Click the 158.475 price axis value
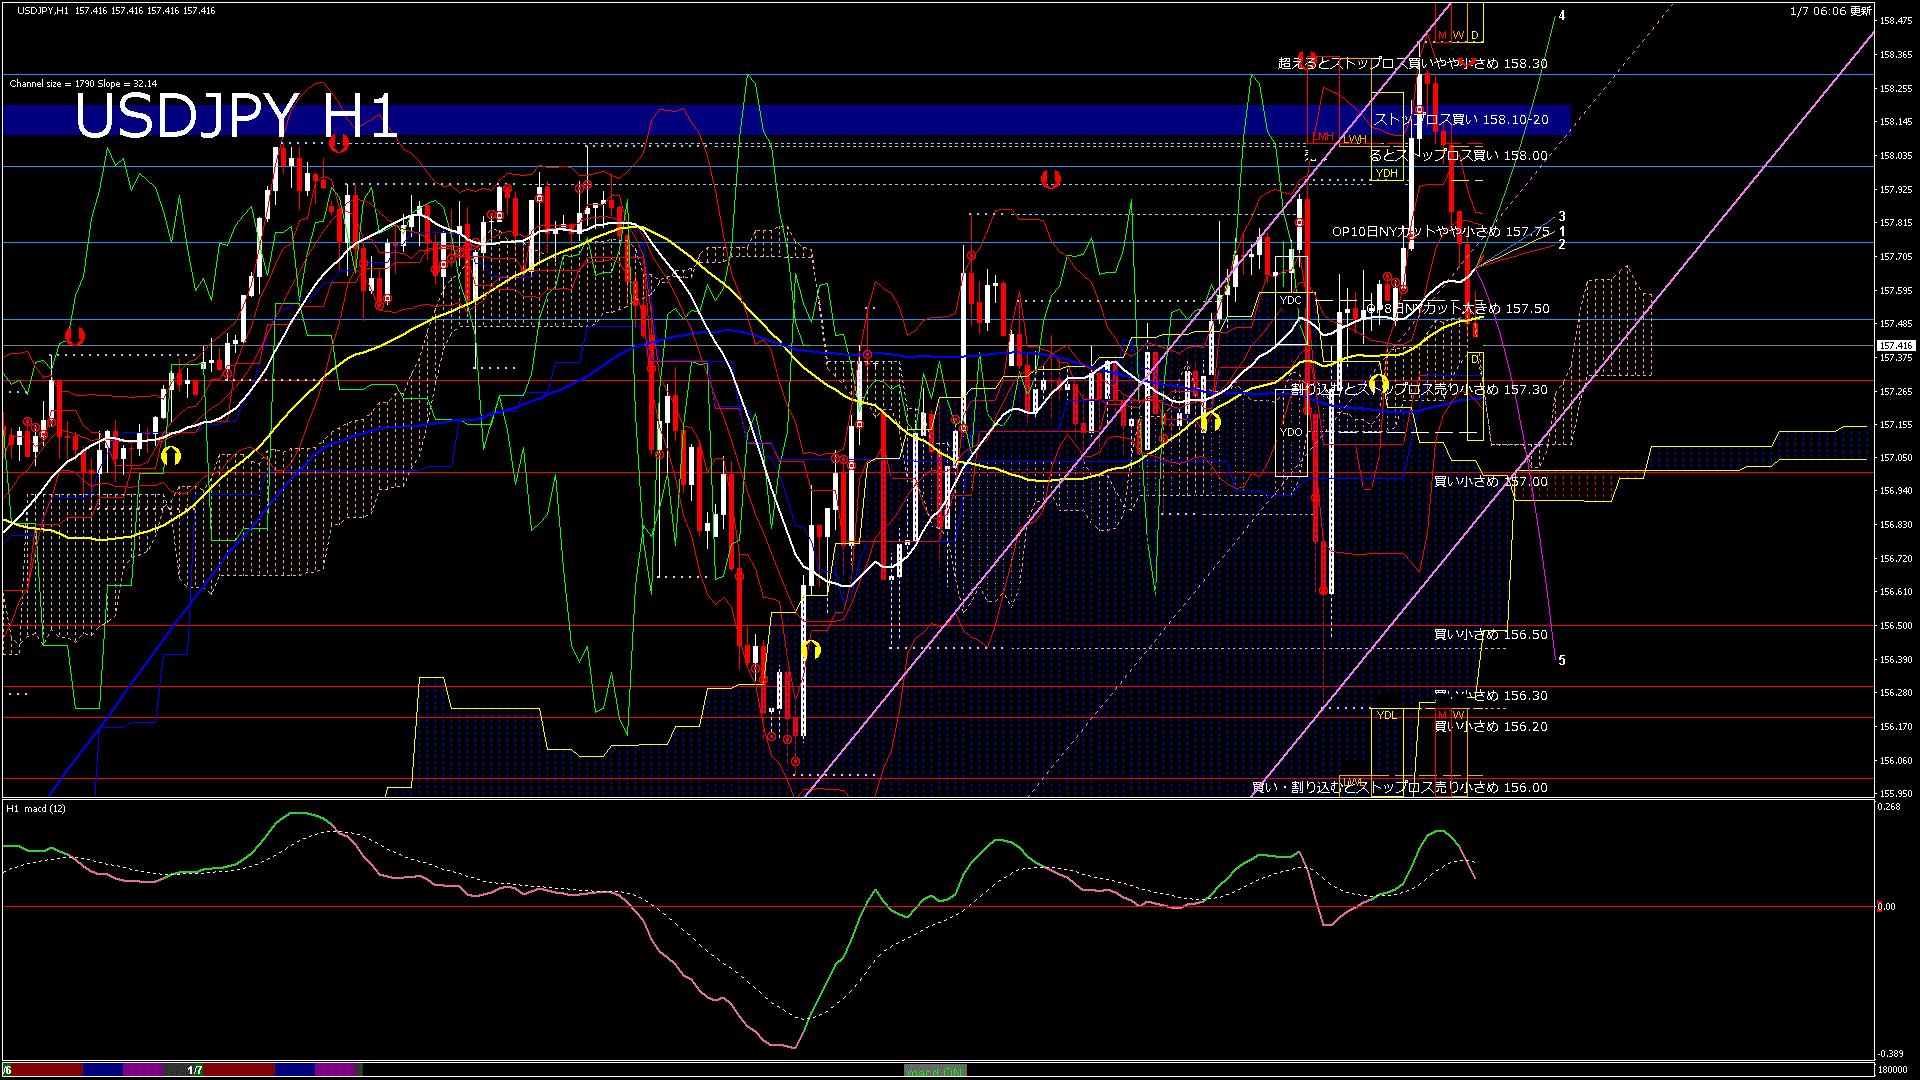The width and height of the screenshot is (1920, 1080). [x=1896, y=21]
